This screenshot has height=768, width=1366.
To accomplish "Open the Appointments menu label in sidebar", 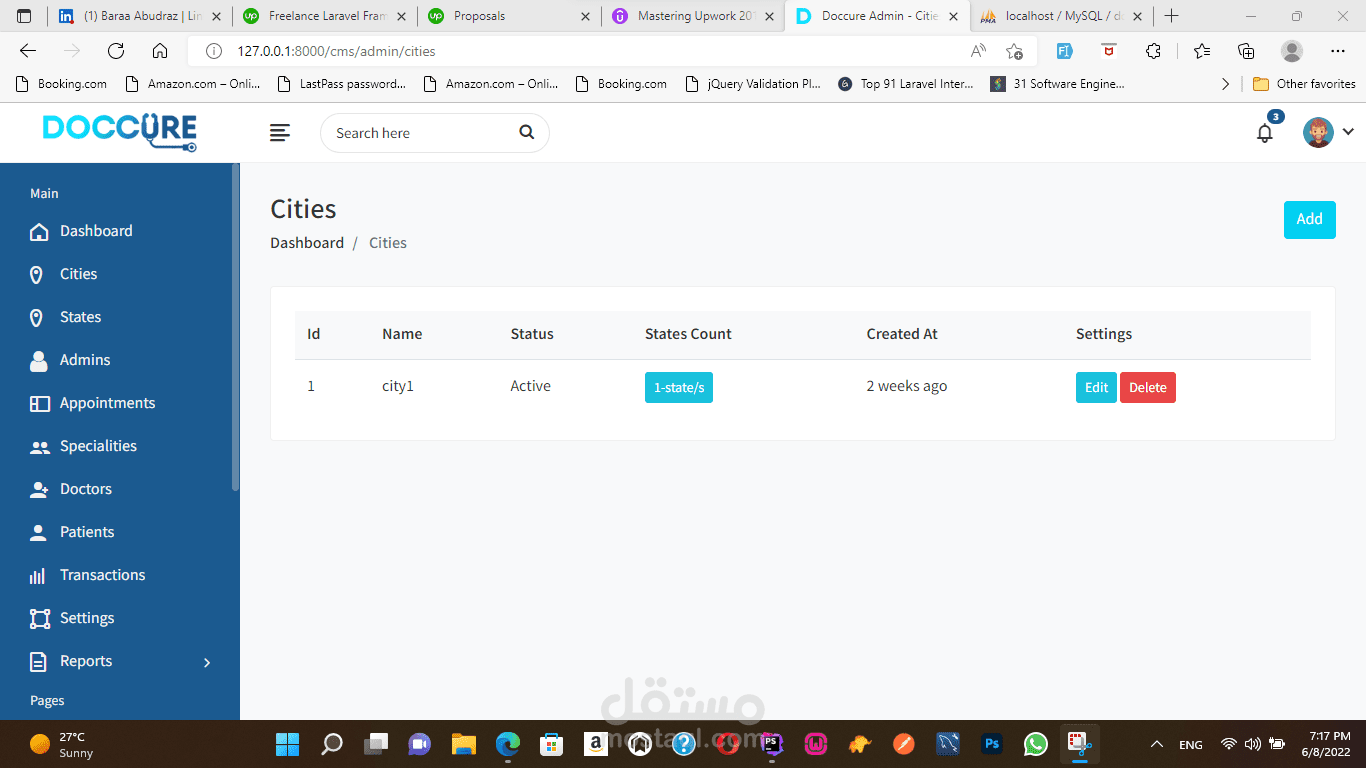I will pyautogui.click(x=107, y=403).
